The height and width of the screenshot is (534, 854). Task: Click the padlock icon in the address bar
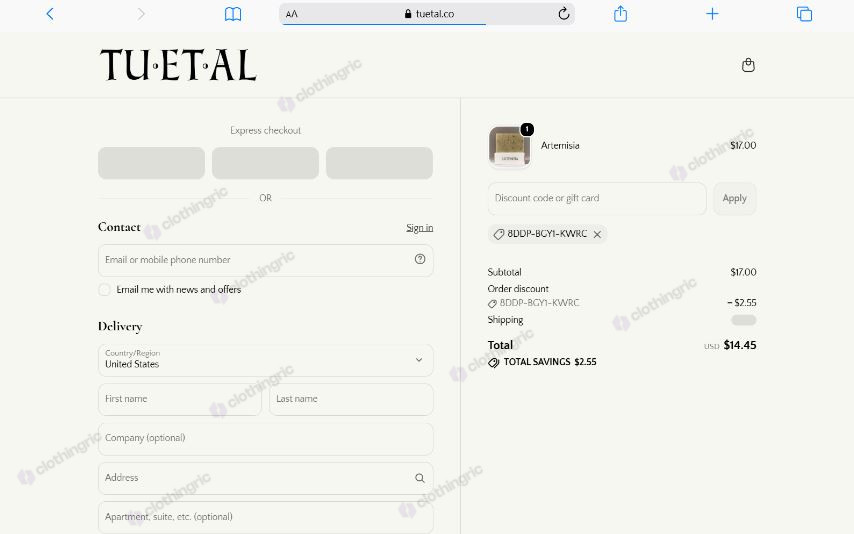click(408, 14)
